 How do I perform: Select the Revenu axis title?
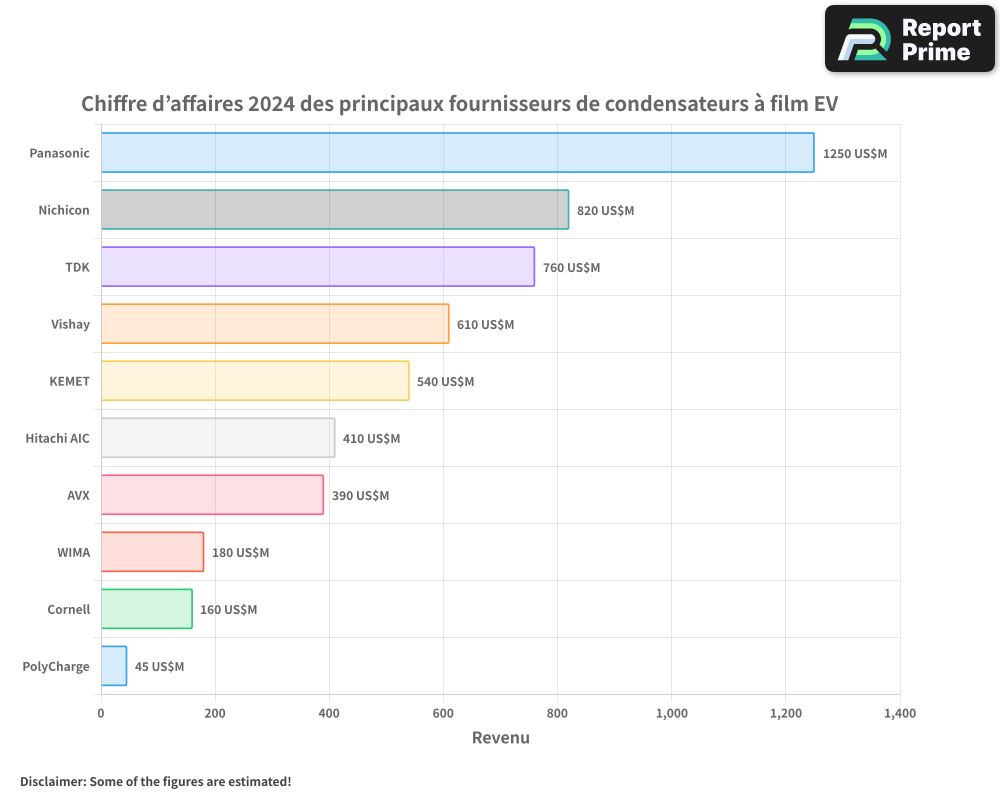point(500,738)
